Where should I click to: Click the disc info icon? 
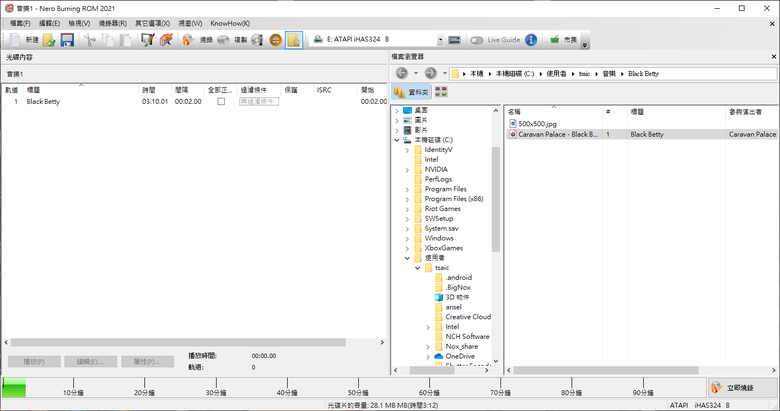(257, 40)
